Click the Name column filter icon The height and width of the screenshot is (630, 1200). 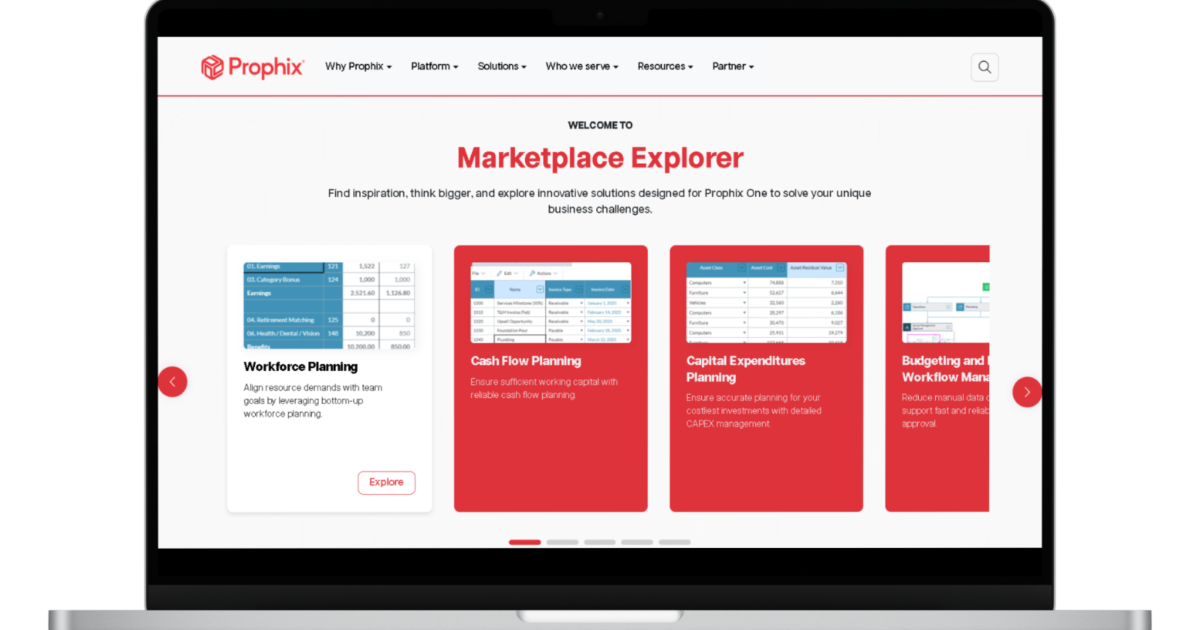click(540, 289)
